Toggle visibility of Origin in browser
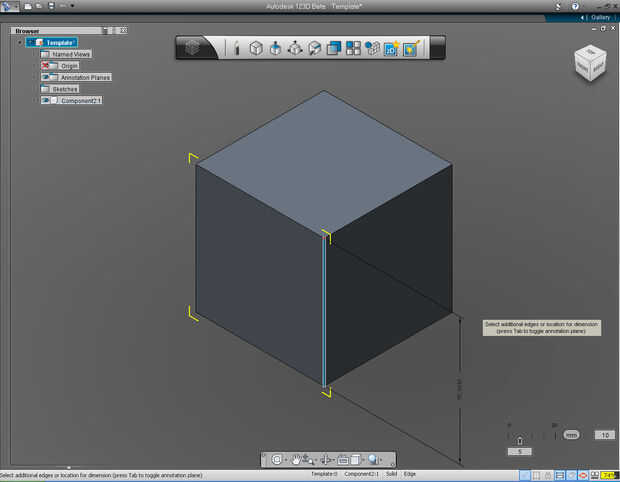The width and height of the screenshot is (620, 482). [46, 66]
